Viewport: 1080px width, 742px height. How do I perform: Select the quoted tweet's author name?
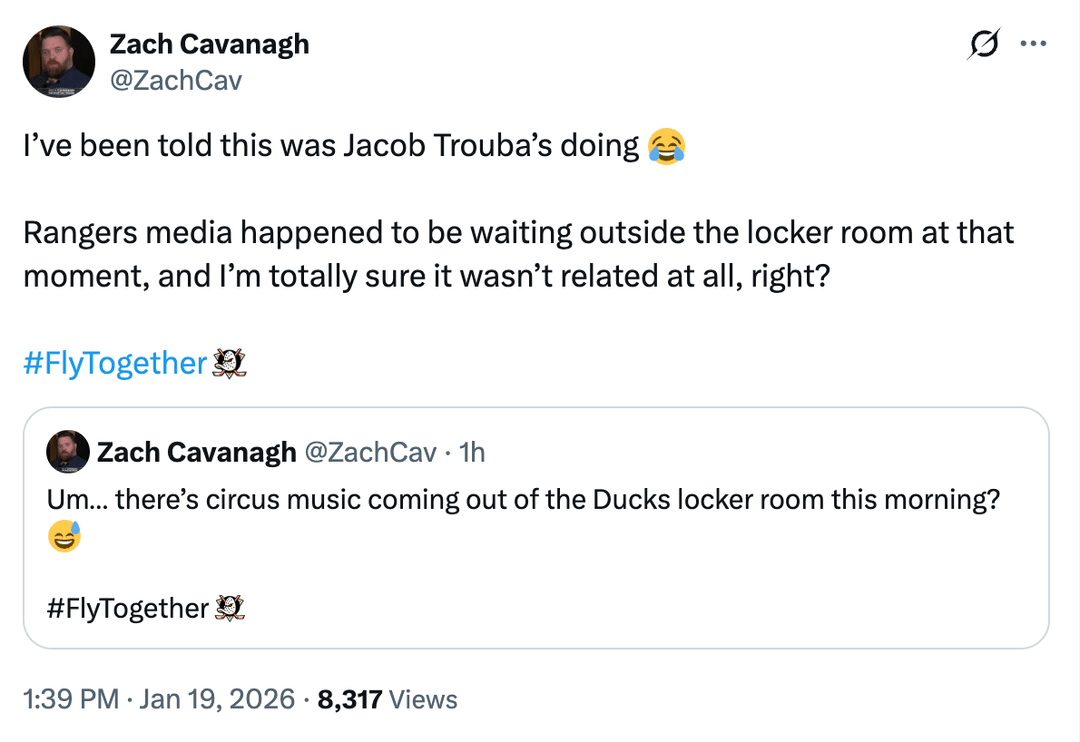[x=194, y=451]
